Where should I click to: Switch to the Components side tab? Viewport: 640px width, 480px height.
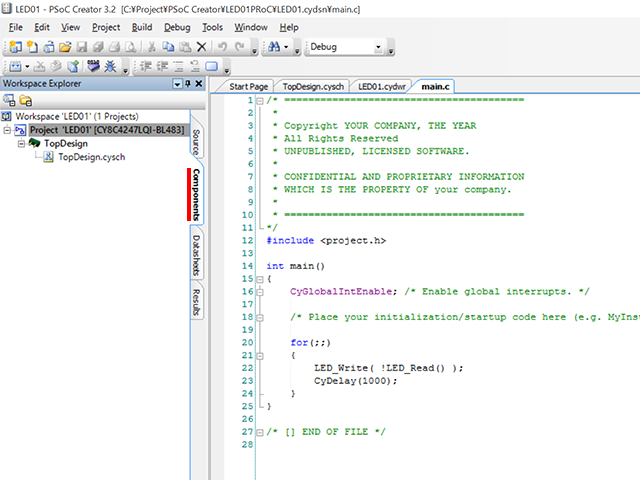click(x=196, y=194)
